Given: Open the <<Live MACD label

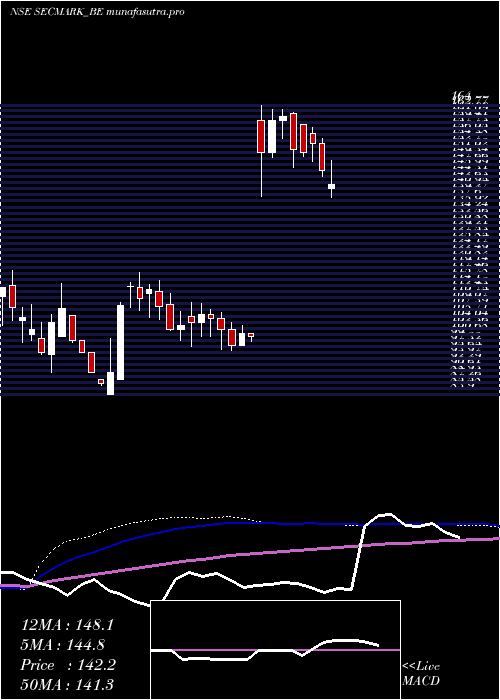Looking at the screenshot, I should [x=421, y=674].
